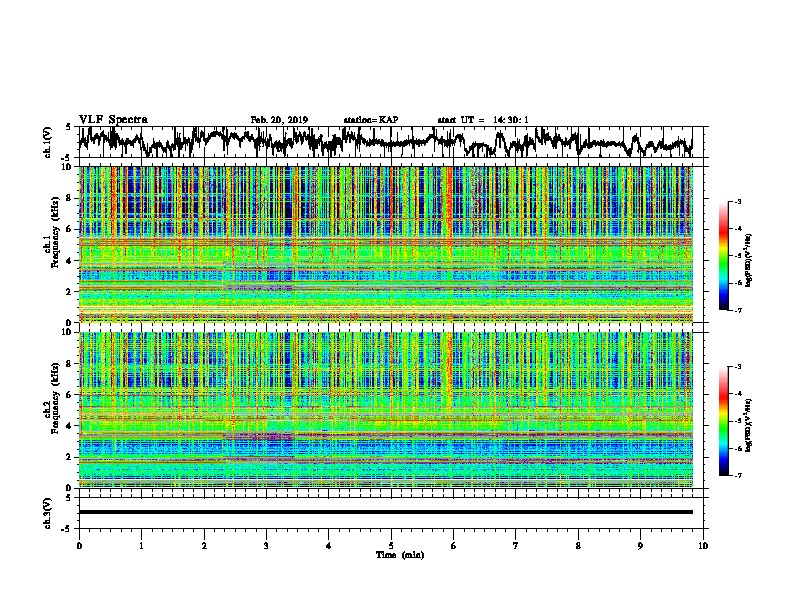Click the "10" kHz tick on ch.2 spectrogram

coord(68,332)
